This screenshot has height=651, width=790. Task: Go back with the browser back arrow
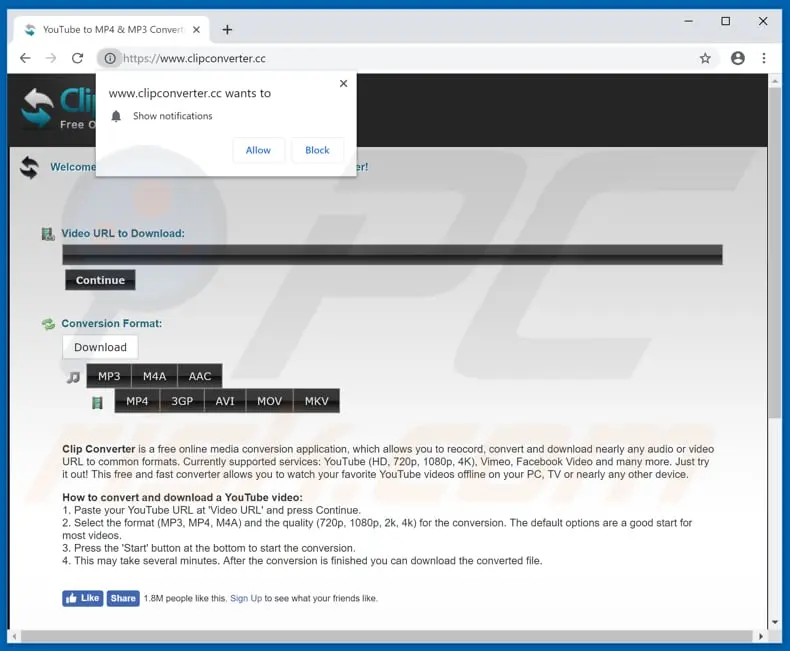[25, 58]
